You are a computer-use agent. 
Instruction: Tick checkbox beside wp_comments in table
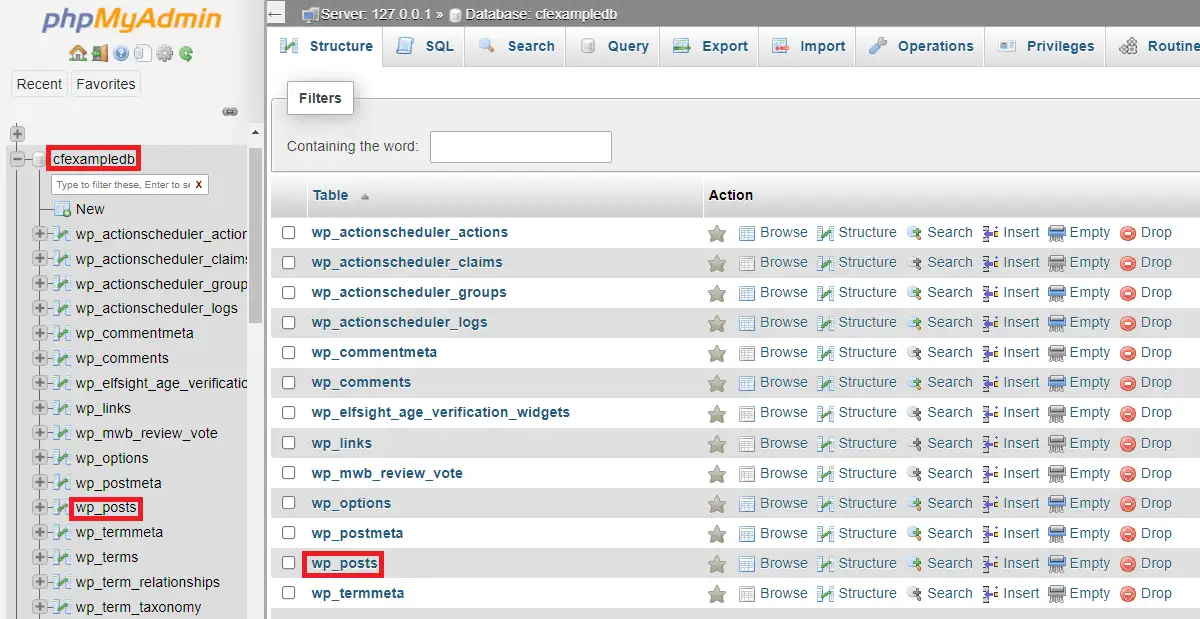(289, 382)
